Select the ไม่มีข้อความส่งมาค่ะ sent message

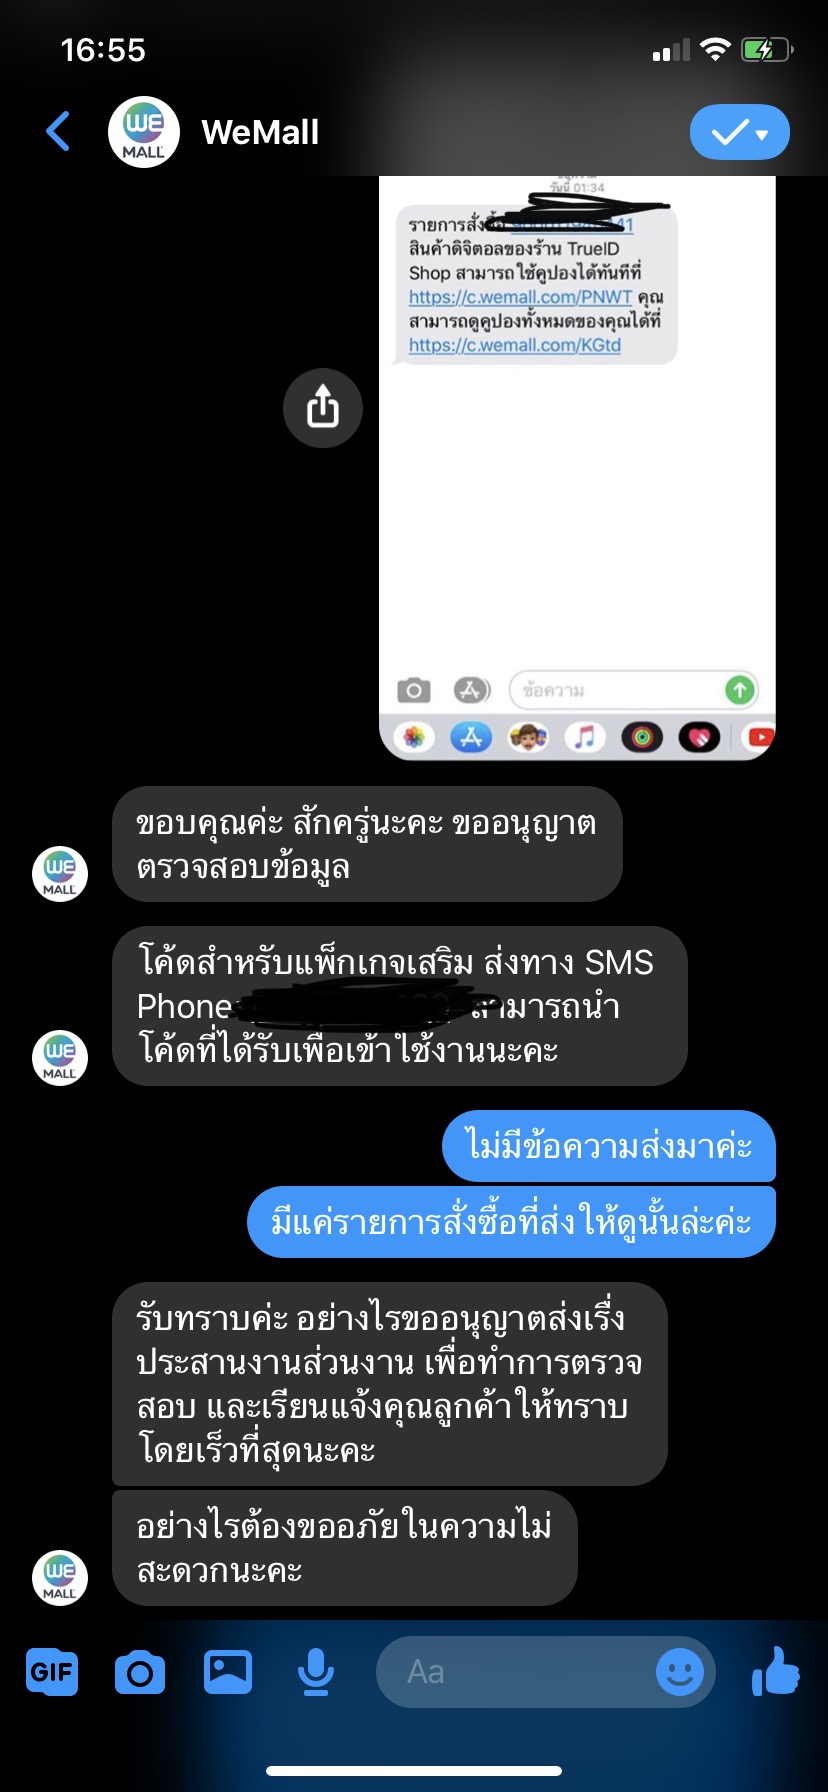[x=609, y=1146]
